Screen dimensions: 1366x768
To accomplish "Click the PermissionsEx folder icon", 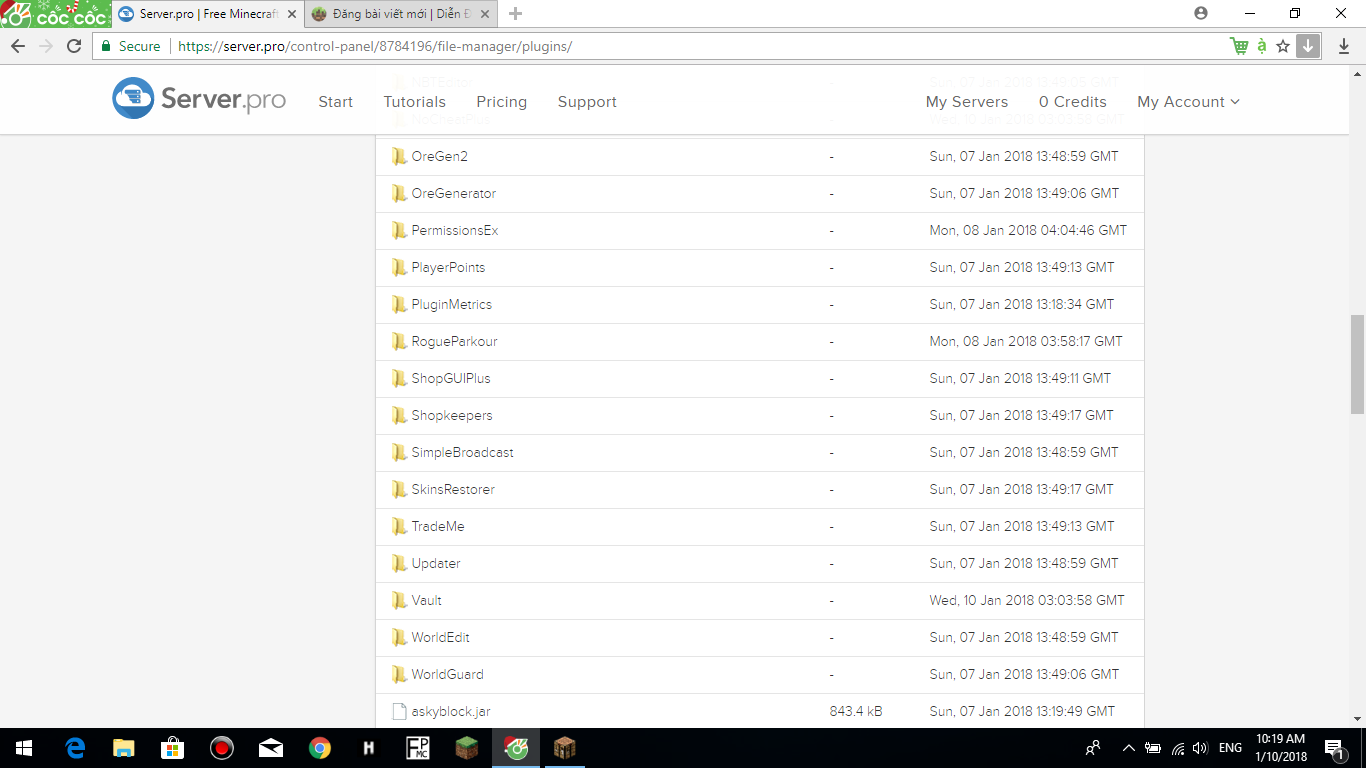I will (x=399, y=230).
